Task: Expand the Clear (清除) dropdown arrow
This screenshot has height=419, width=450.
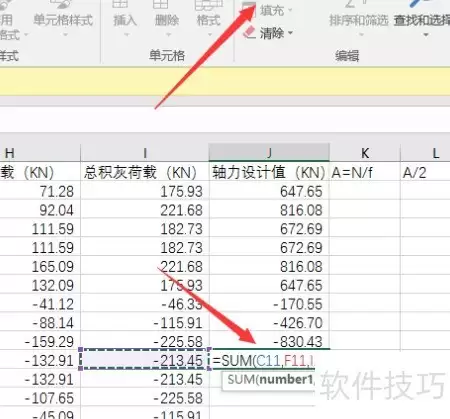Action: (290, 33)
